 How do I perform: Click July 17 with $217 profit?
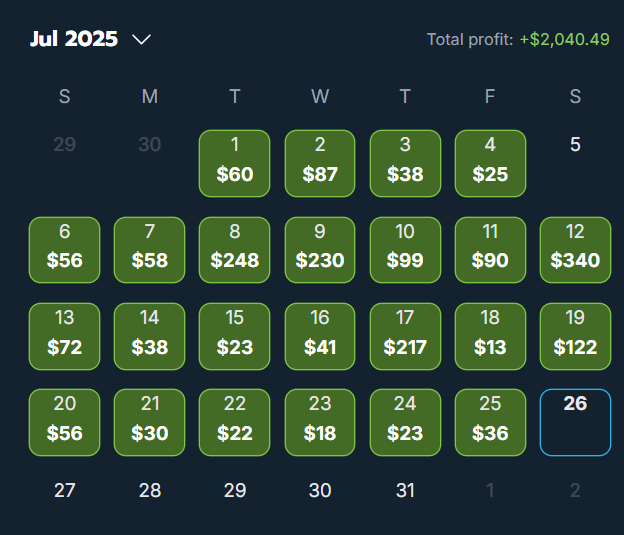click(x=405, y=336)
